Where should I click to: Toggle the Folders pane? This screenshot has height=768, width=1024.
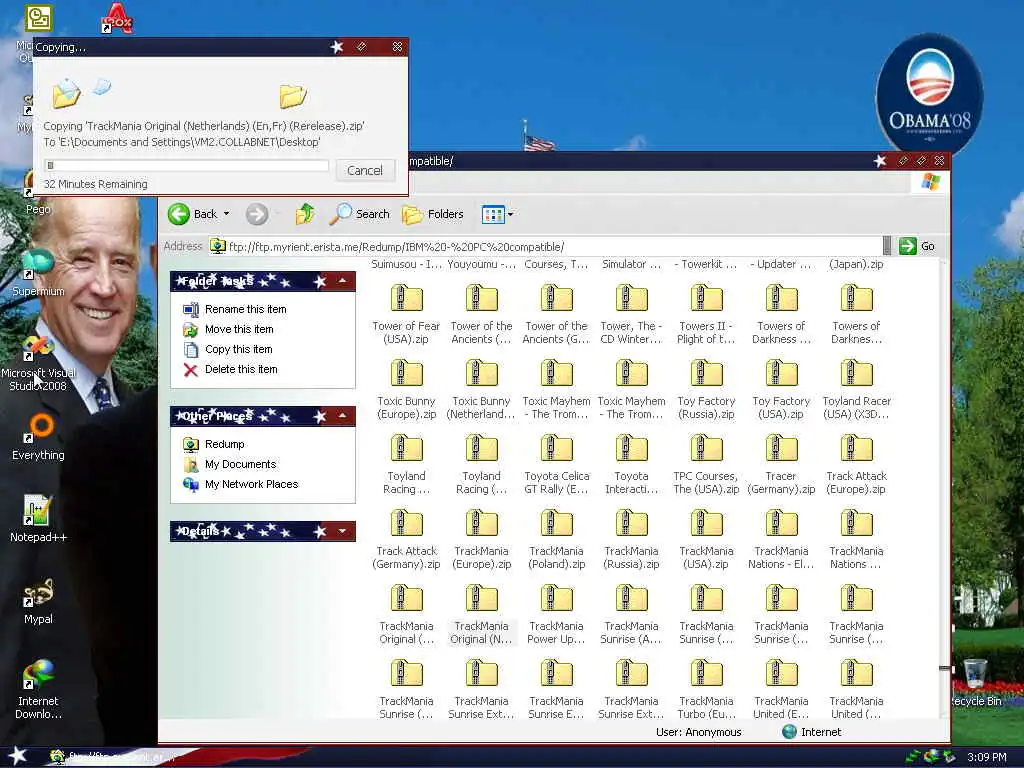[x=432, y=214]
